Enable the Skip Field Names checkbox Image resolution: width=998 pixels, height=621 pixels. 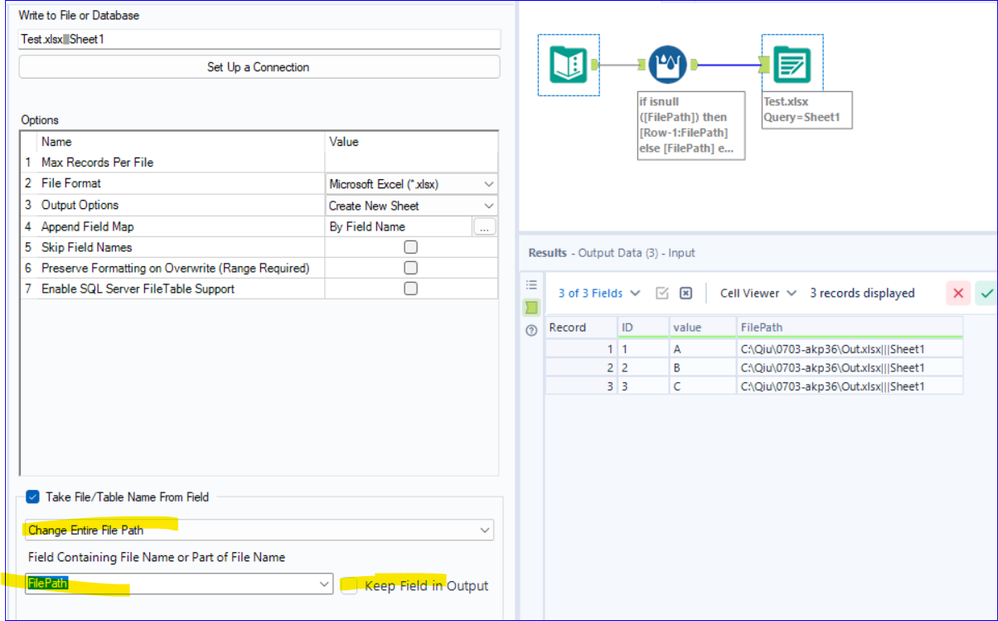410,247
